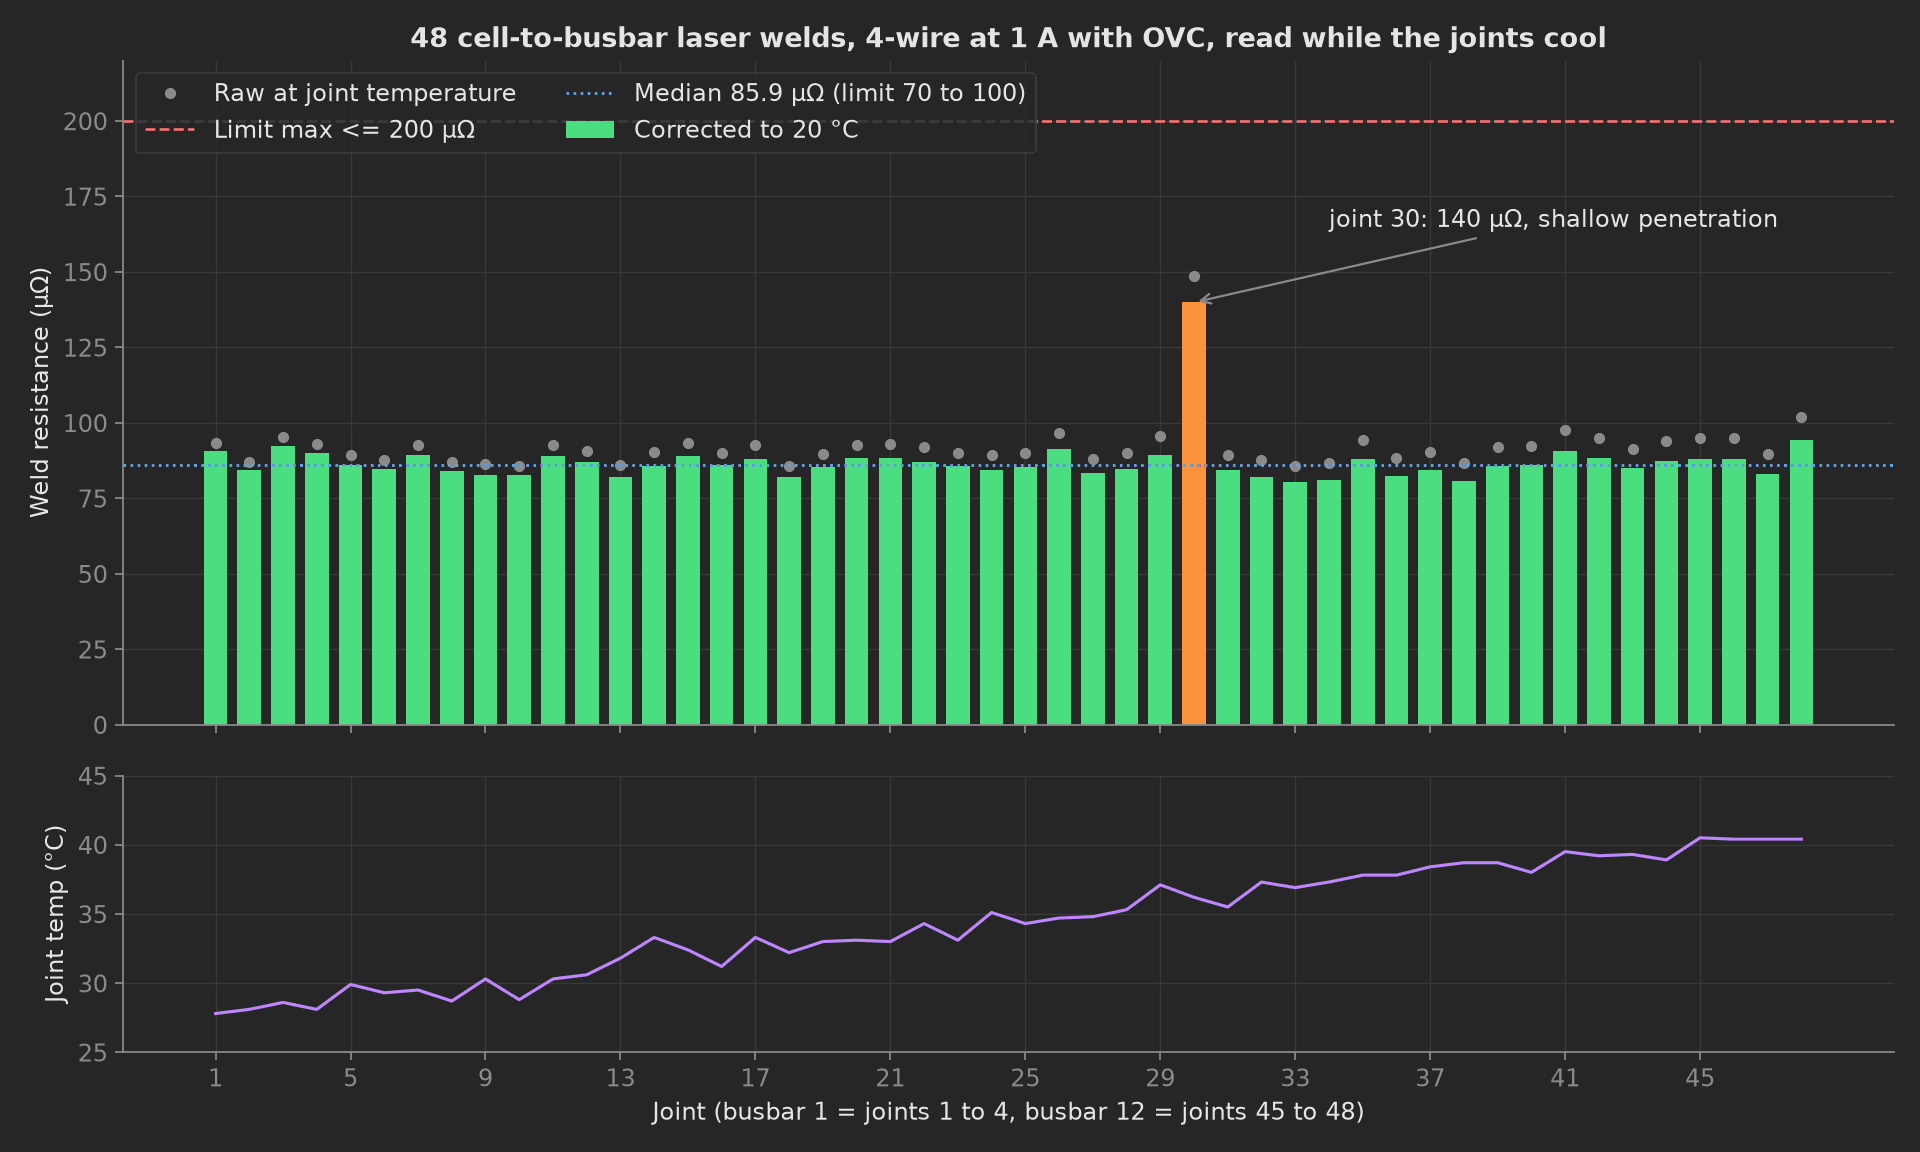Screen dimensions: 1920x1152
Task: Click the green bar for joint 1
Action: [216, 588]
